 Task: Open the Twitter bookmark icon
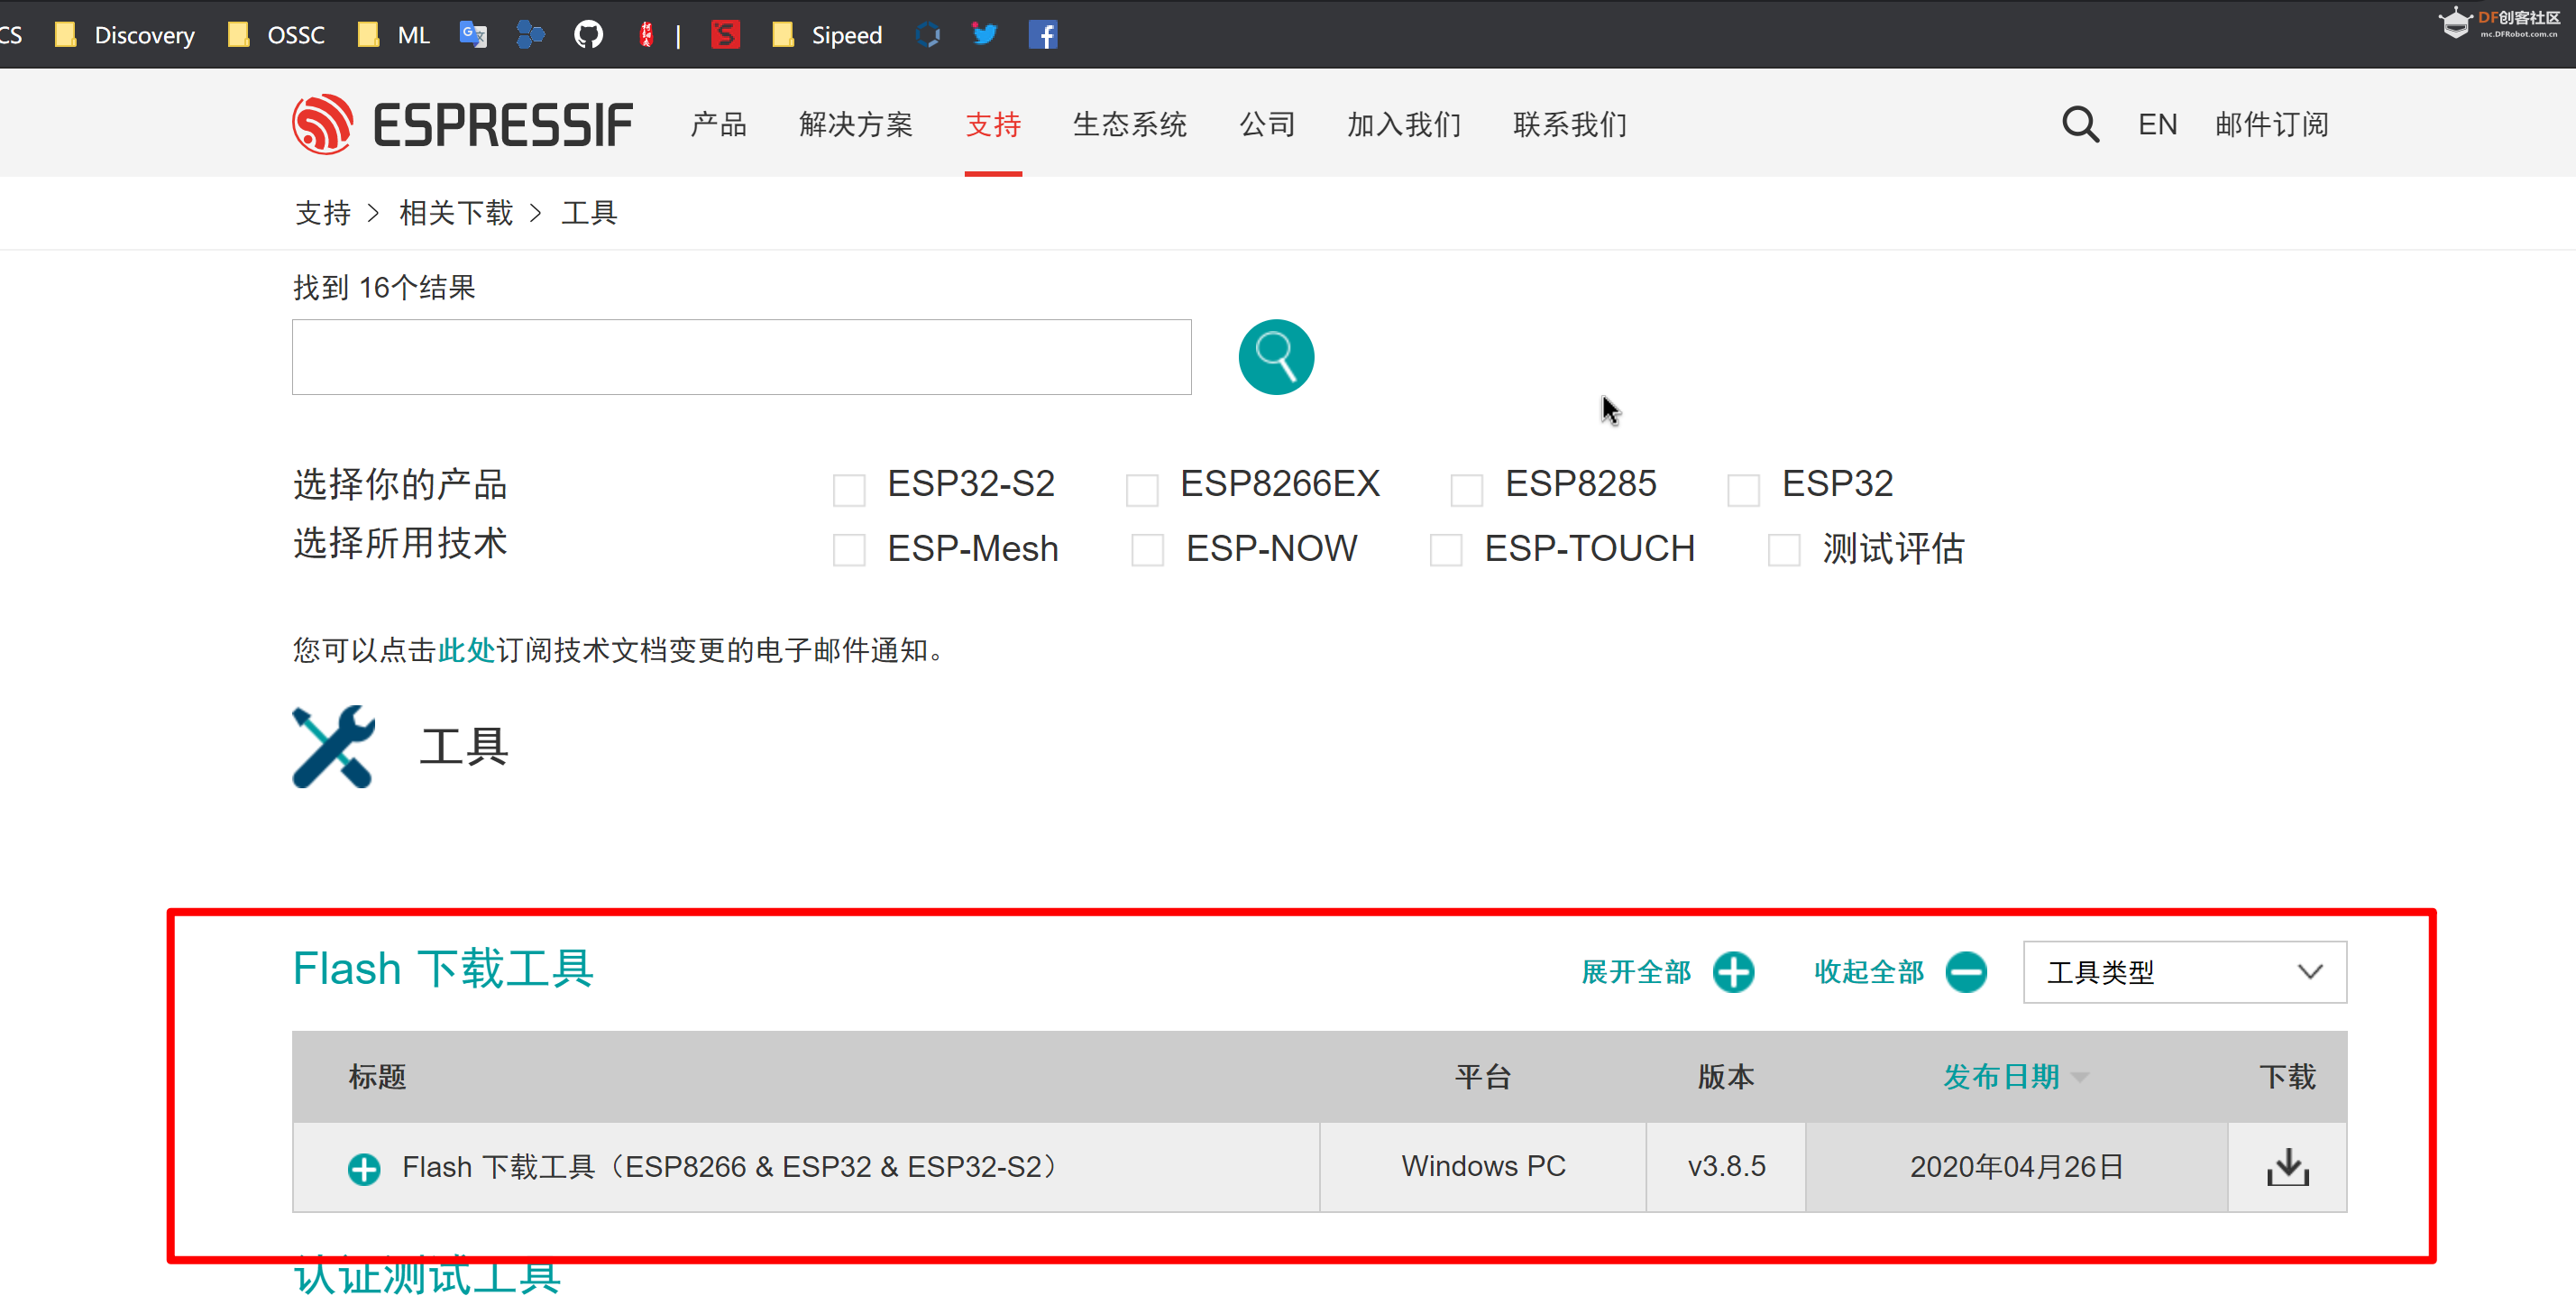click(x=985, y=35)
